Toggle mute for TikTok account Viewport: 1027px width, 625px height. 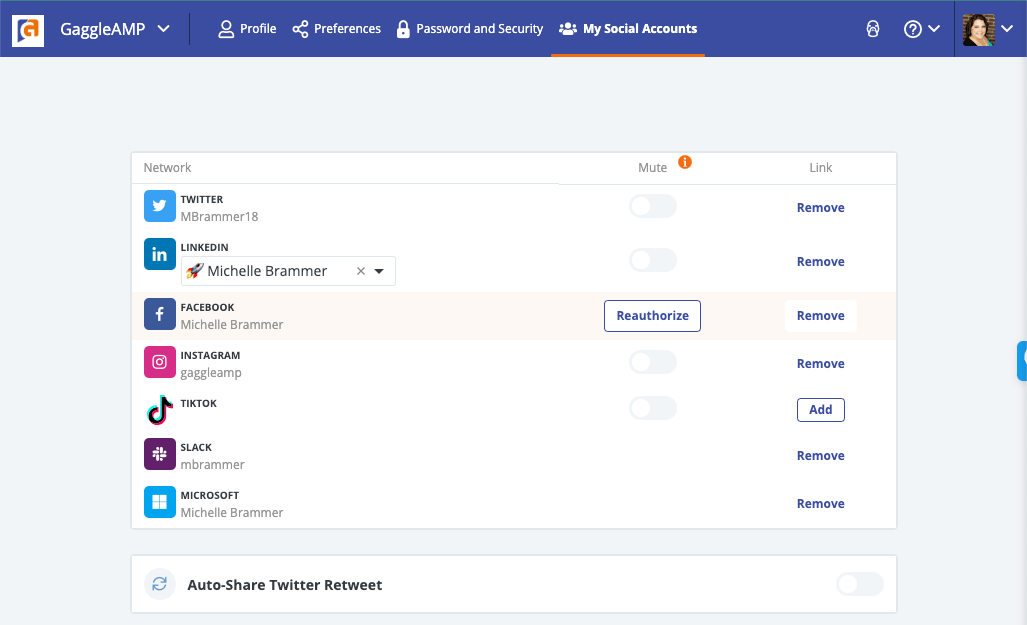pos(653,408)
